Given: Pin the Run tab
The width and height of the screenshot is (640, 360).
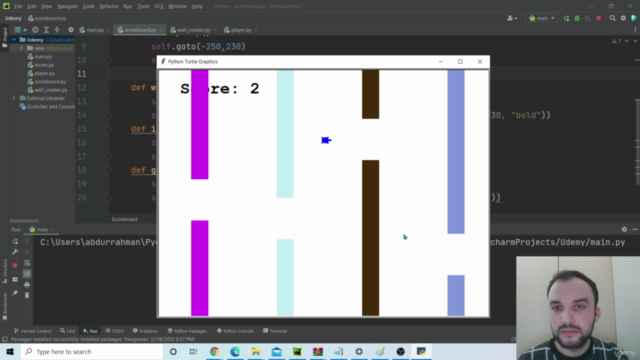Looking at the screenshot, I should [x=15, y=293].
